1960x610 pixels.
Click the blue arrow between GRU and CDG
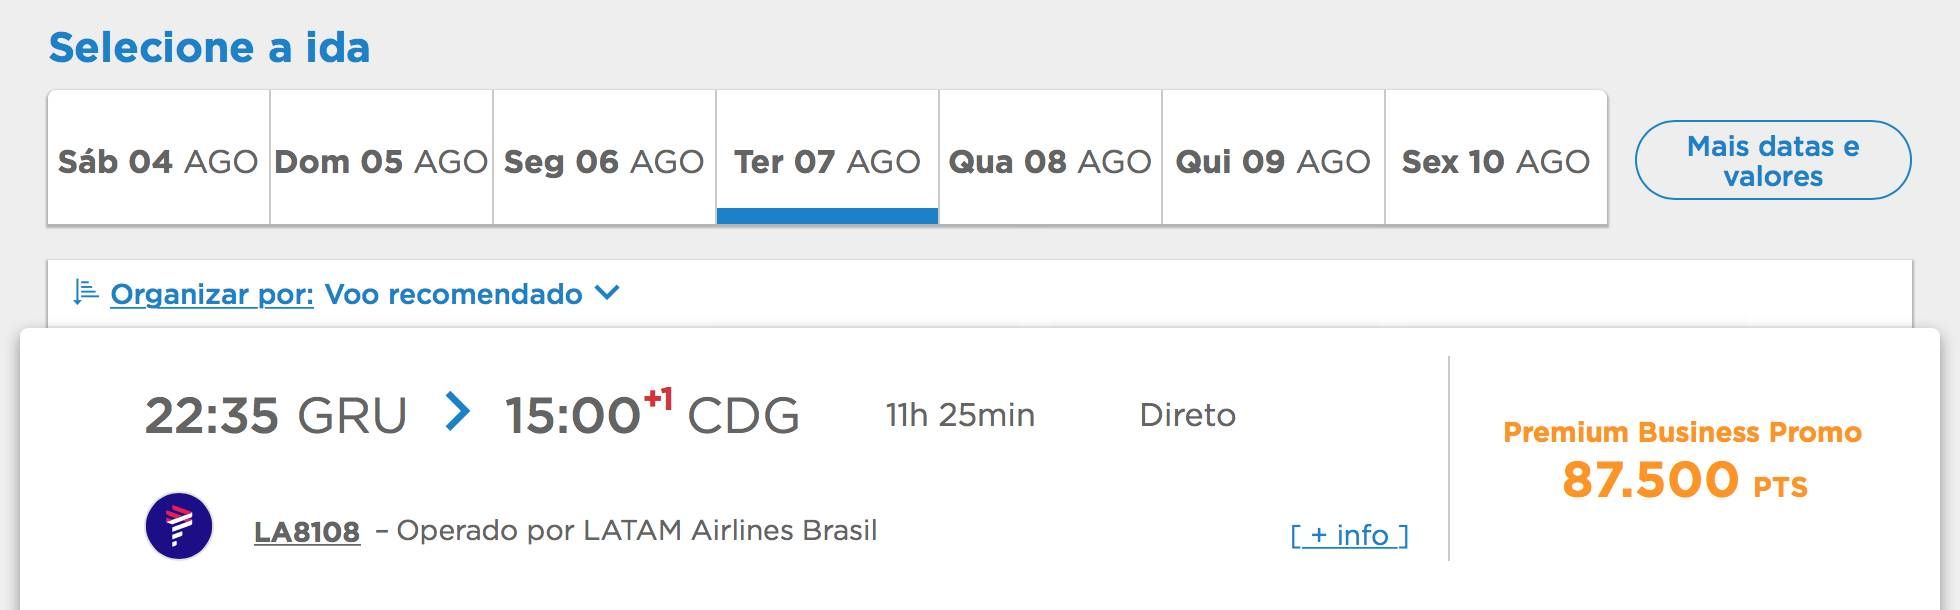coord(457,412)
